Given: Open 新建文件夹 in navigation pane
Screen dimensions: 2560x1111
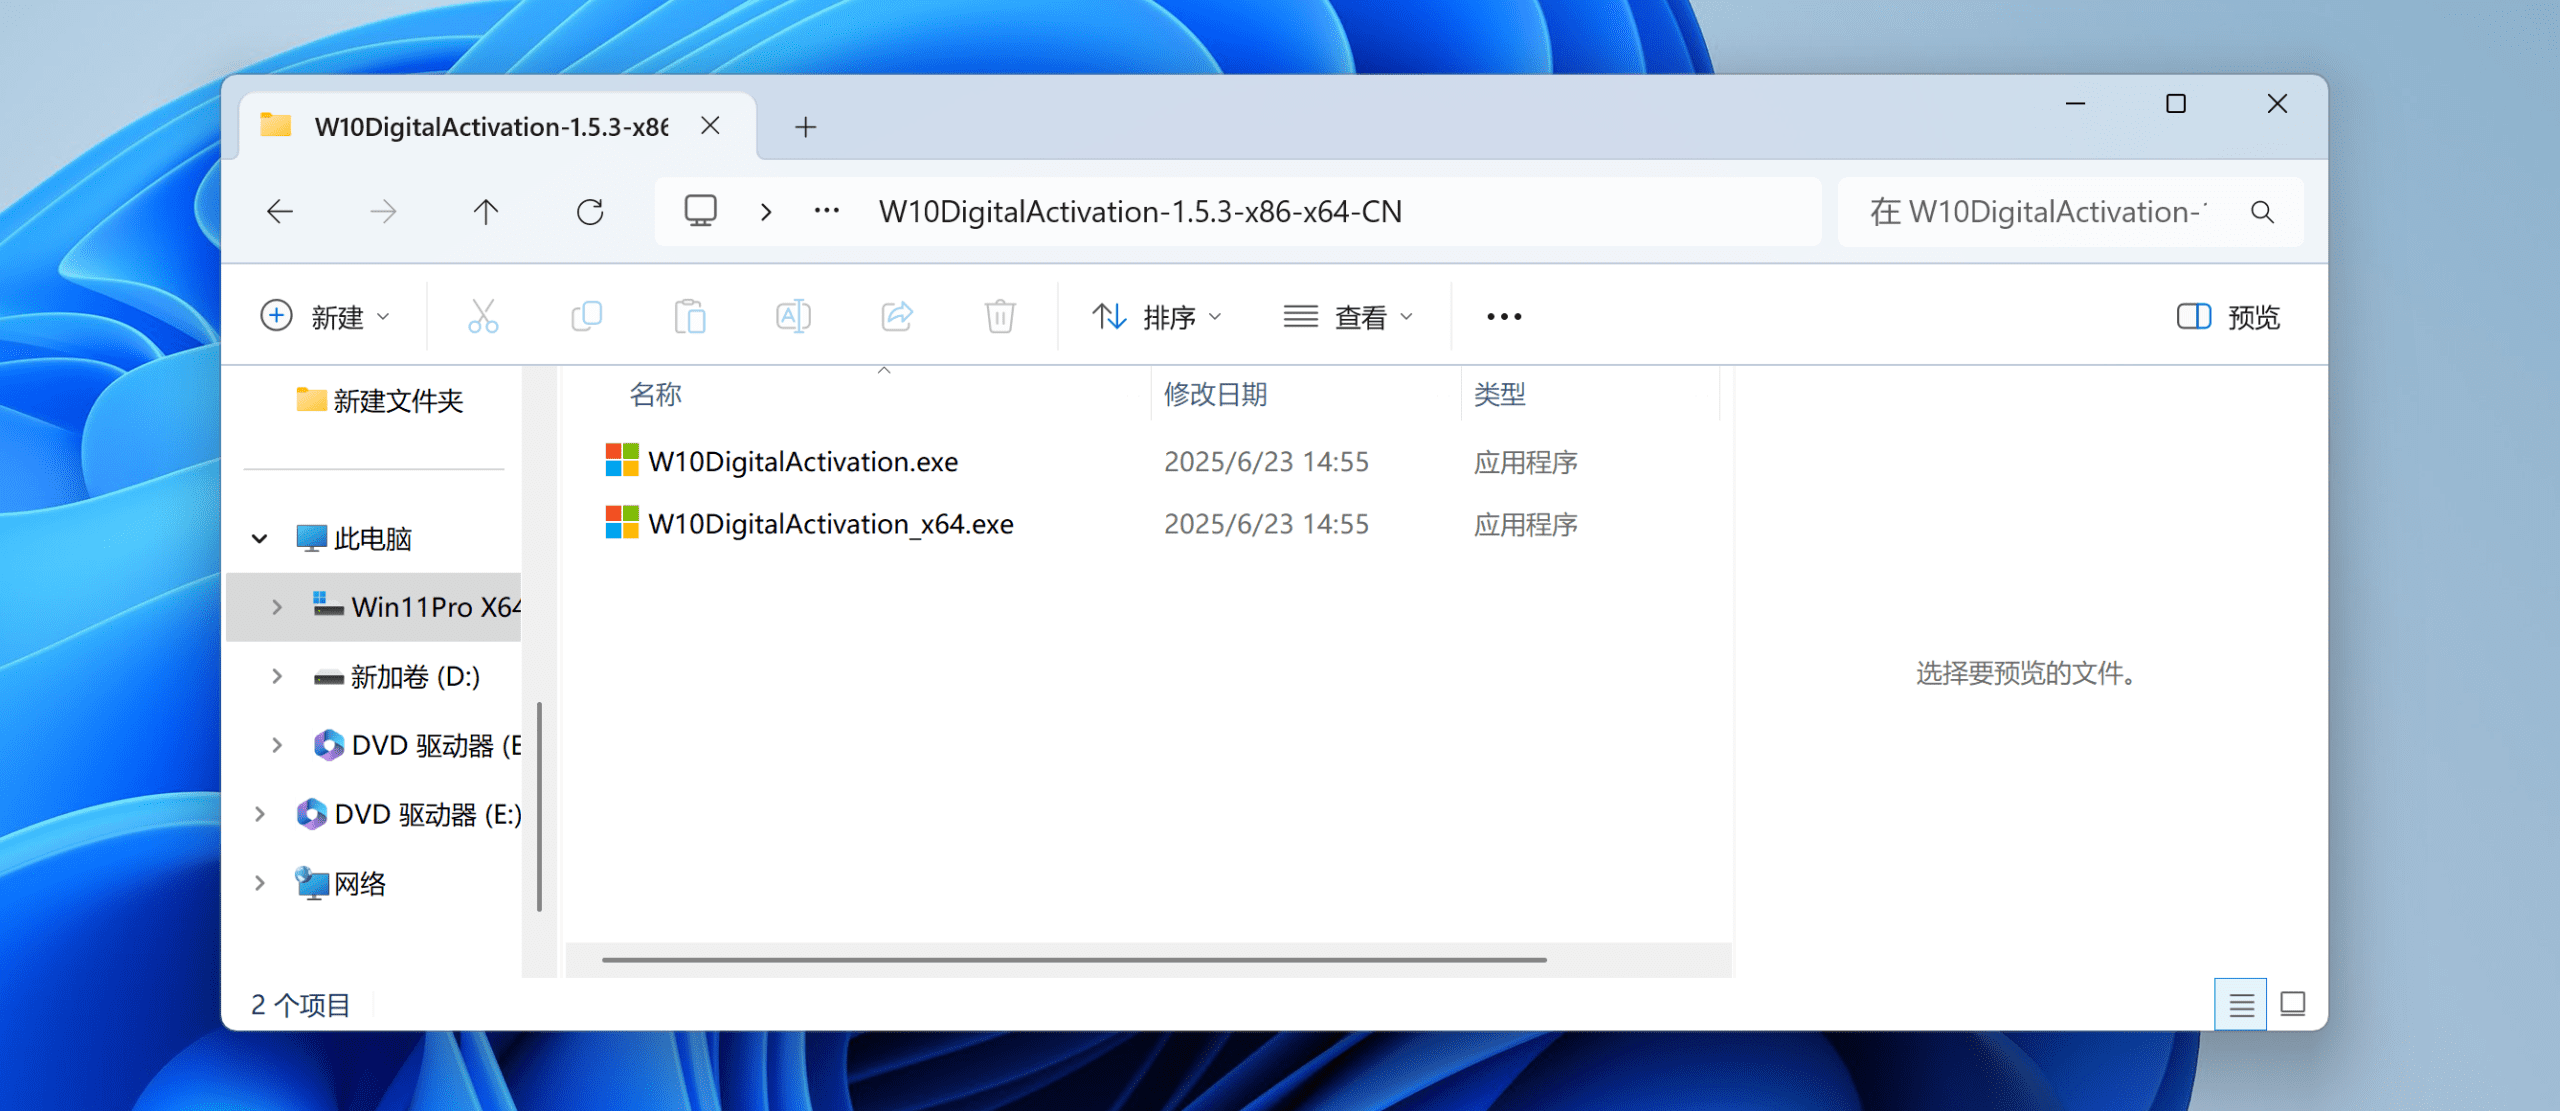Looking at the screenshot, I should click(x=380, y=401).
